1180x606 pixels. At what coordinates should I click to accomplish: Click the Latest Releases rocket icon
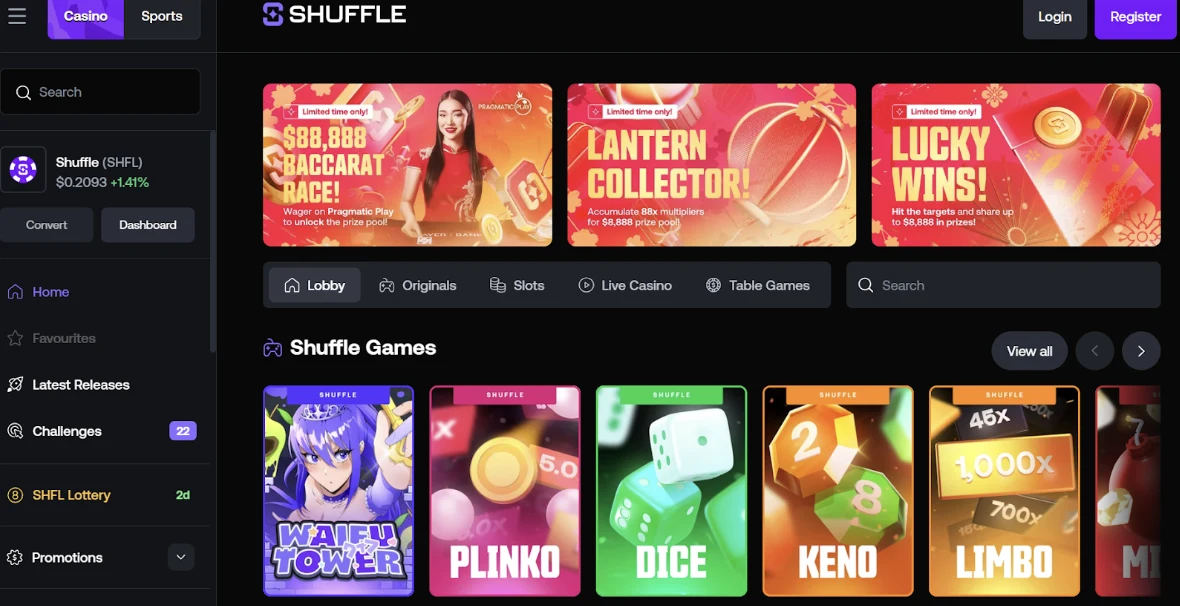15,385
